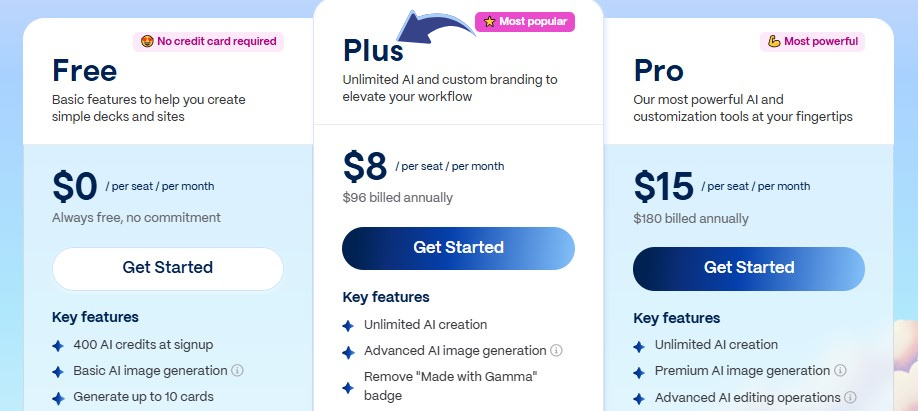
Task: Select the Plus plan heading
Action: [373, 50]
